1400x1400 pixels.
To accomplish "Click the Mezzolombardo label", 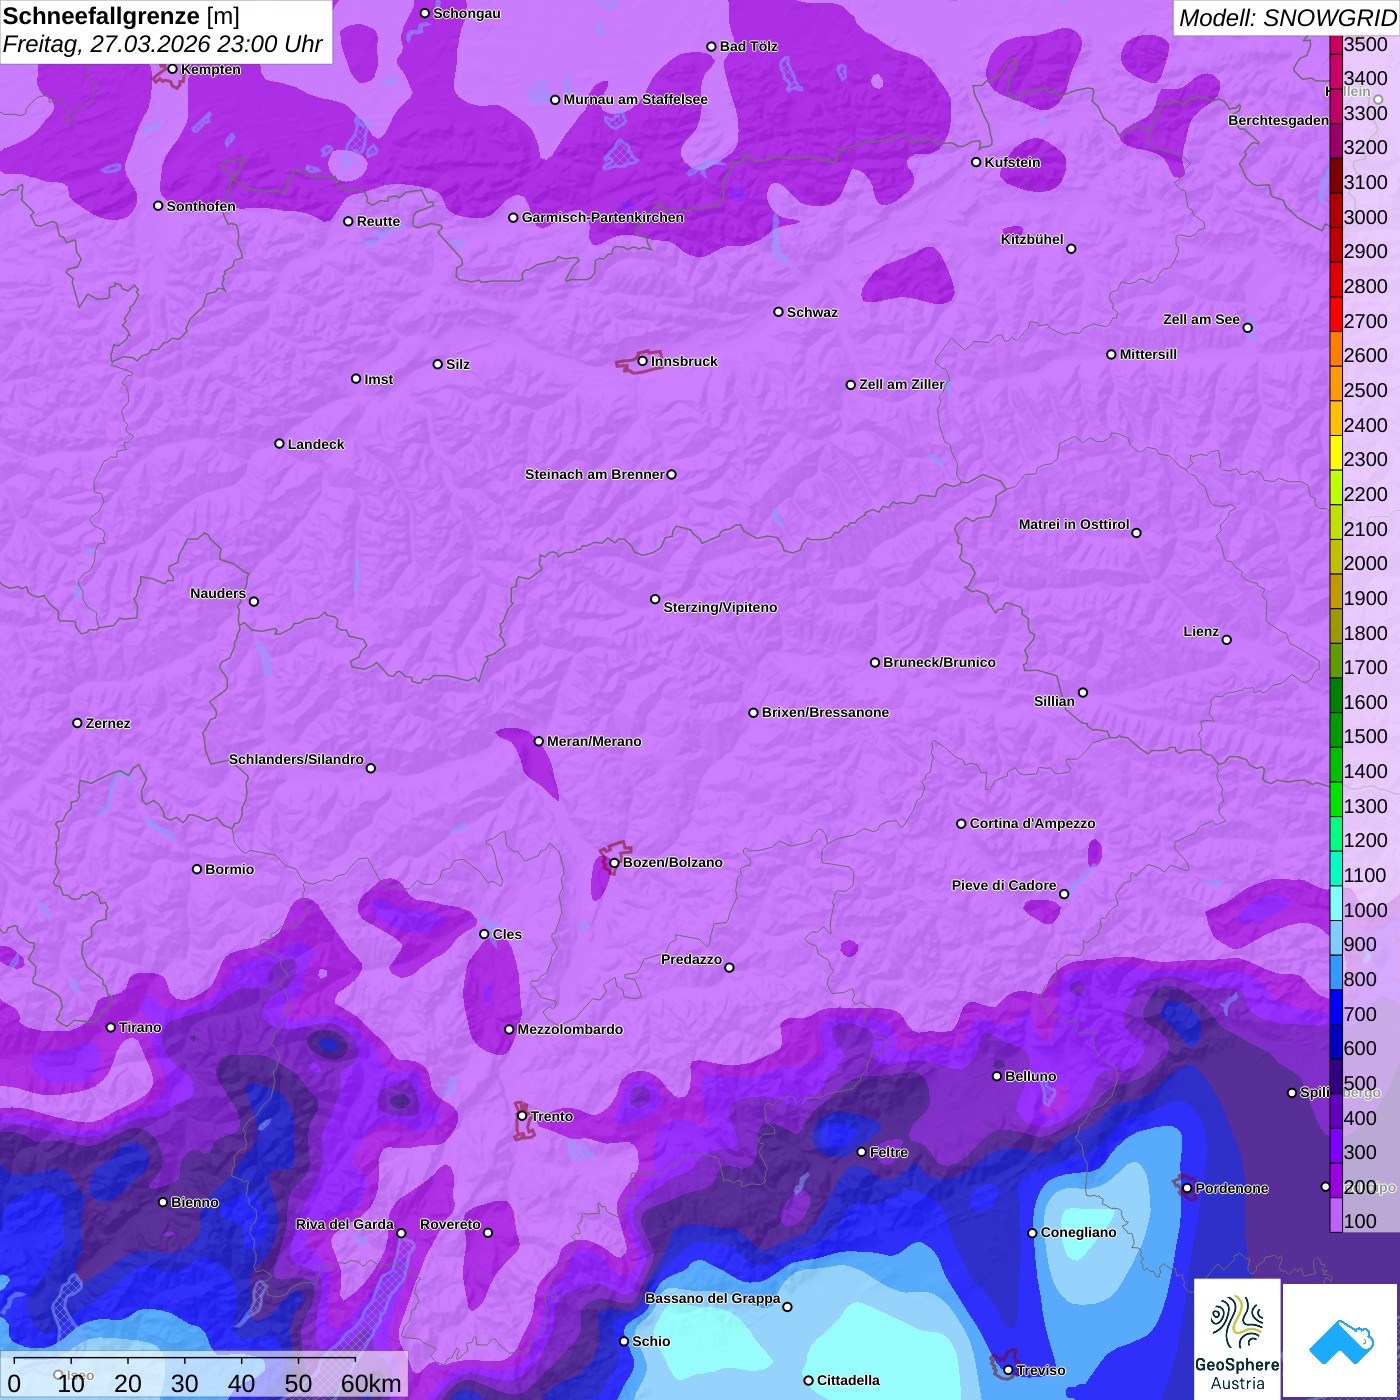I will click(x=571, y=1029).
